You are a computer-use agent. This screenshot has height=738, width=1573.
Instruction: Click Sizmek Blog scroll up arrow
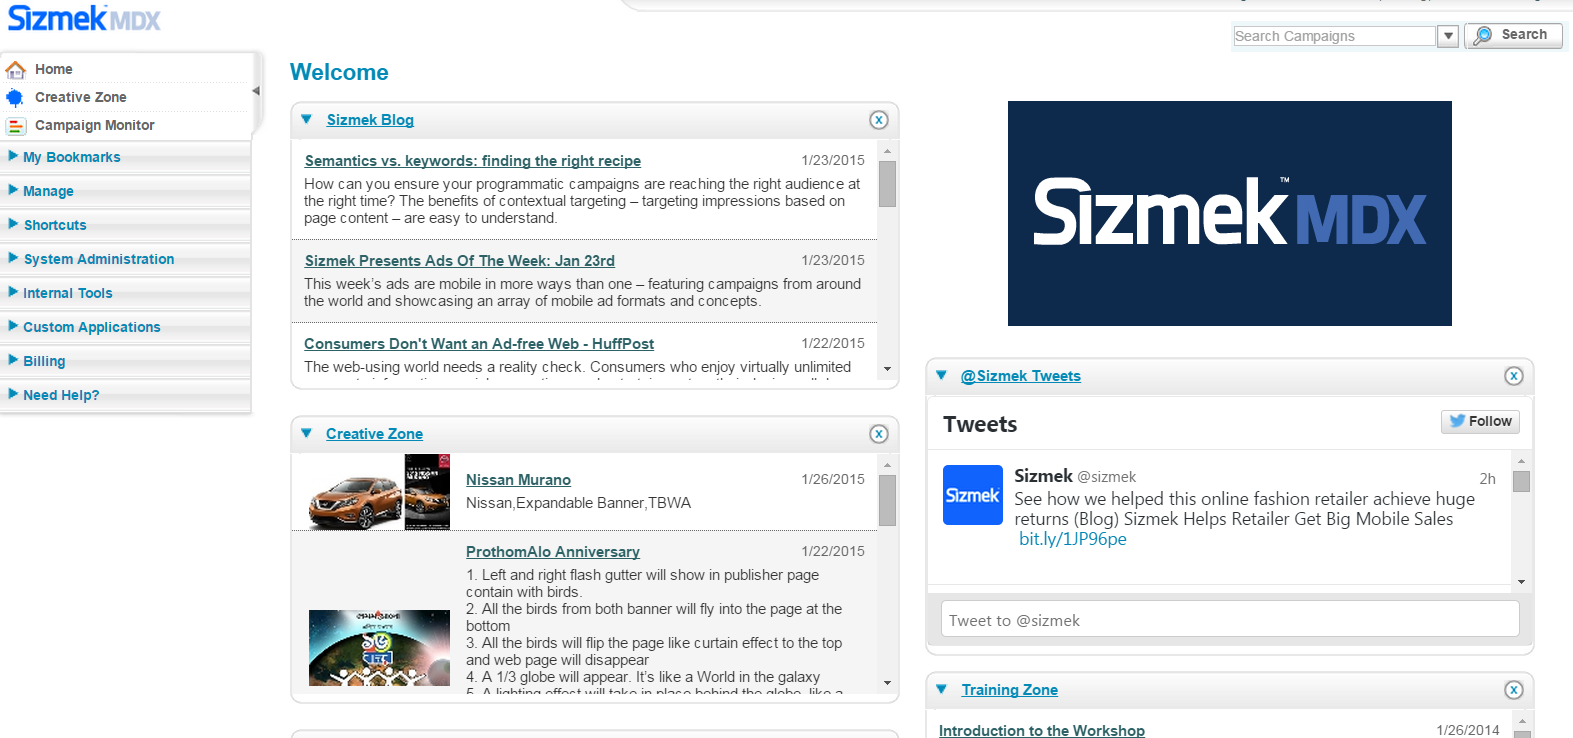tap(887, 151)
